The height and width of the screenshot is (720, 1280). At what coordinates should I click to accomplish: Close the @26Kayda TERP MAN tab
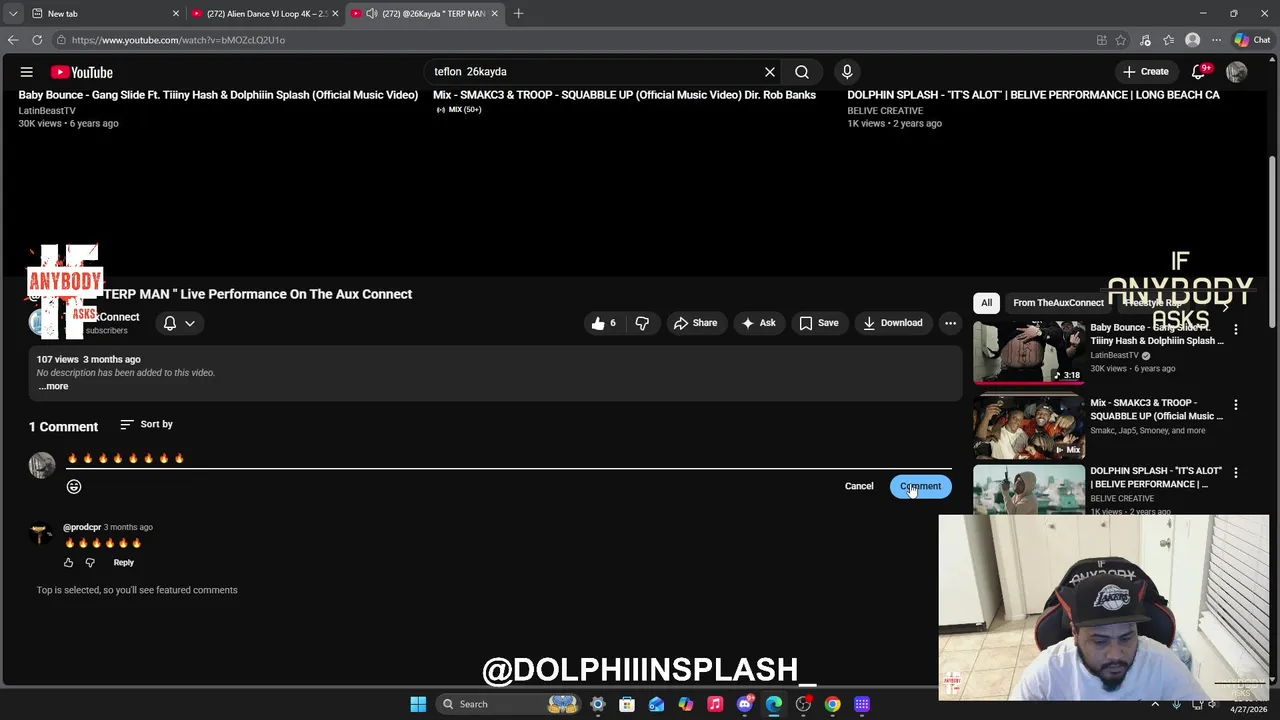pyautogui.click(x=494, y=14)
